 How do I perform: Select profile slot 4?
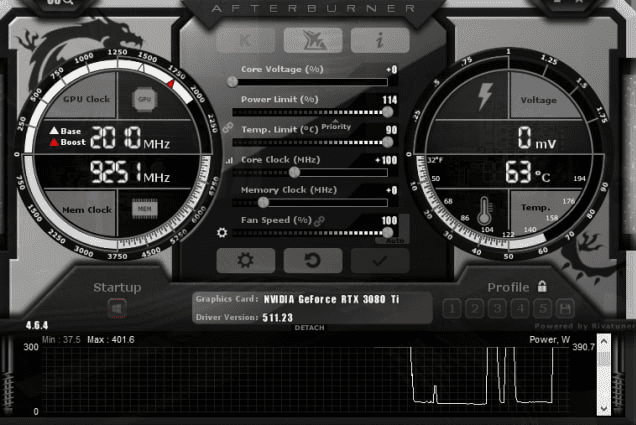[520, 309]
